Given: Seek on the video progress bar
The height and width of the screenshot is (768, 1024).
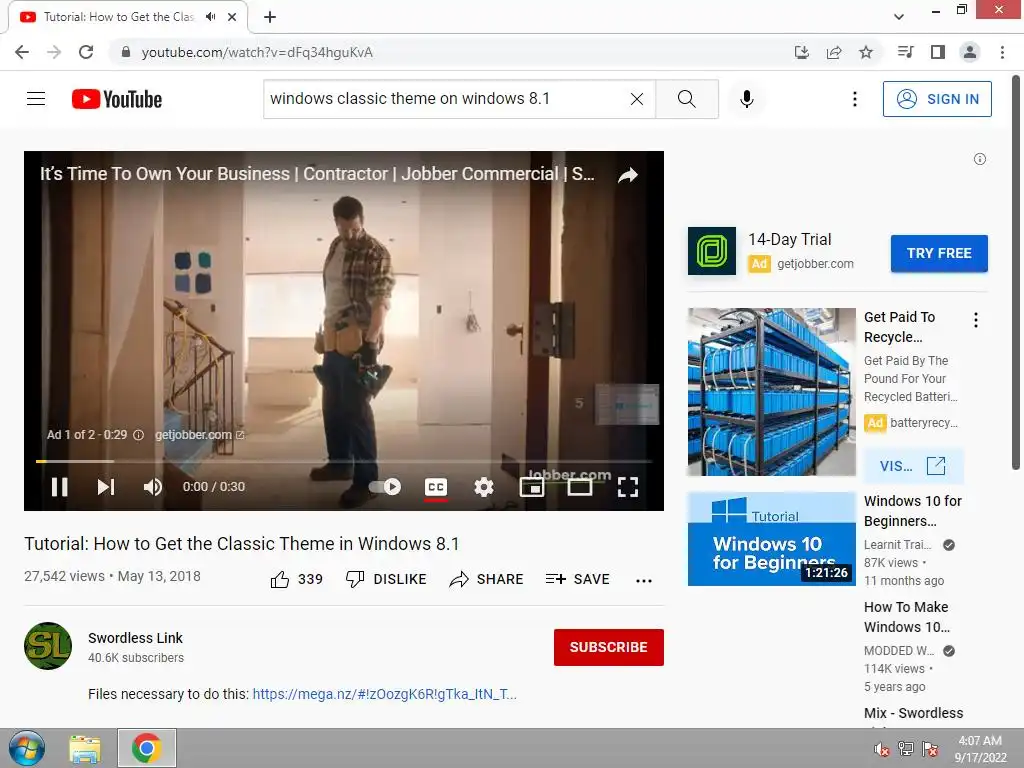Looking at the screenshot, I should [x=344, y=461].
